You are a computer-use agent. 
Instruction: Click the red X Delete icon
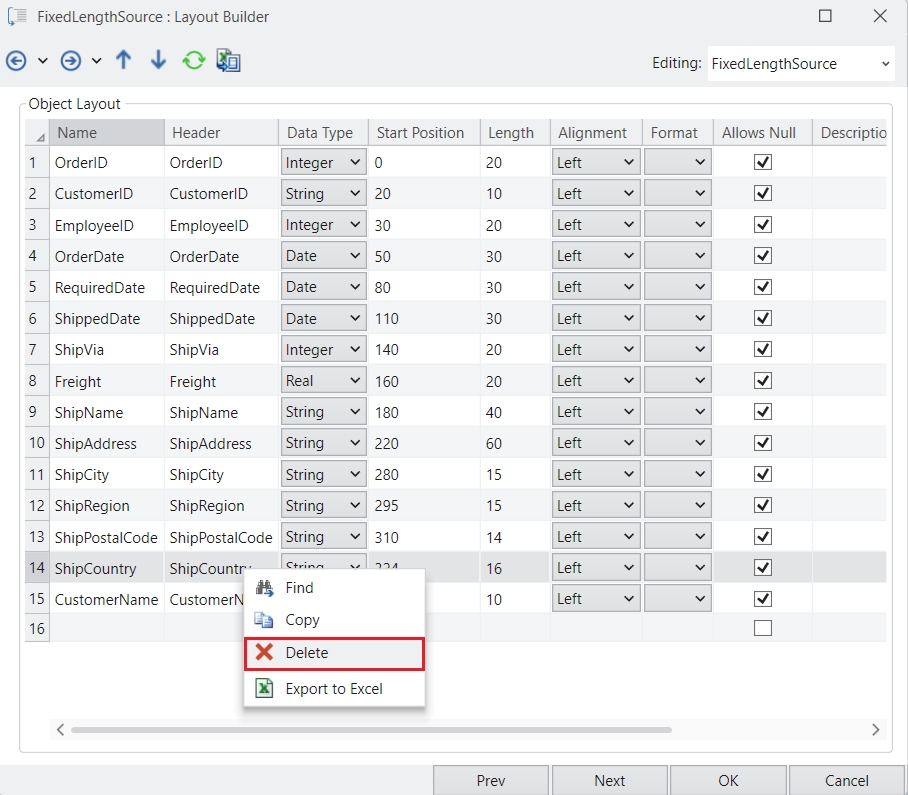tap(264, 652)
